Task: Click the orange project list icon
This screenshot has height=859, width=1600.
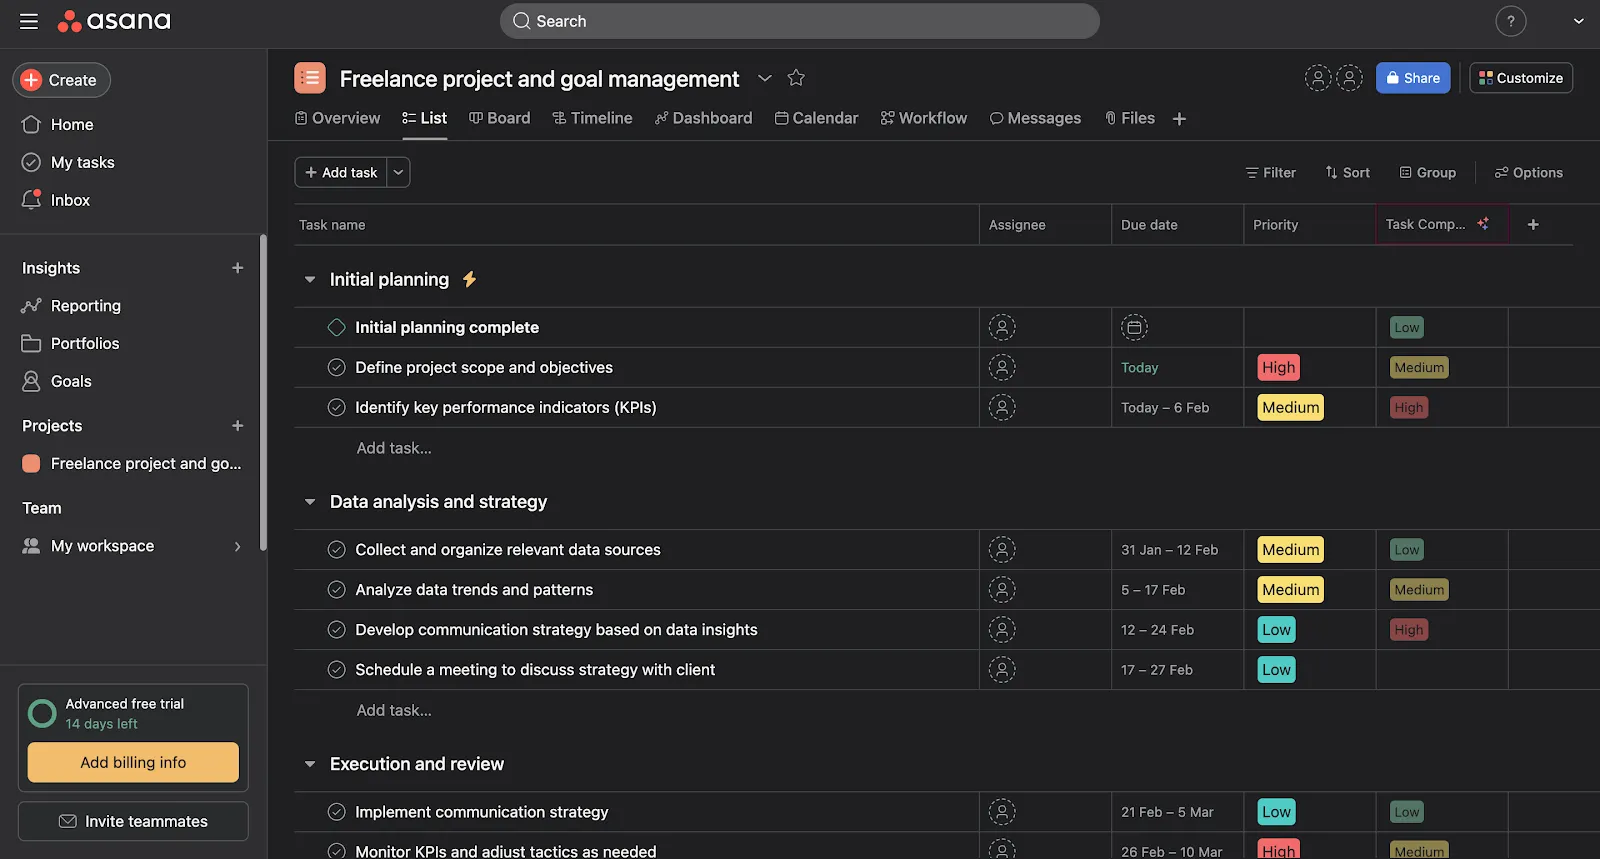Action: (x=310, y=78)
